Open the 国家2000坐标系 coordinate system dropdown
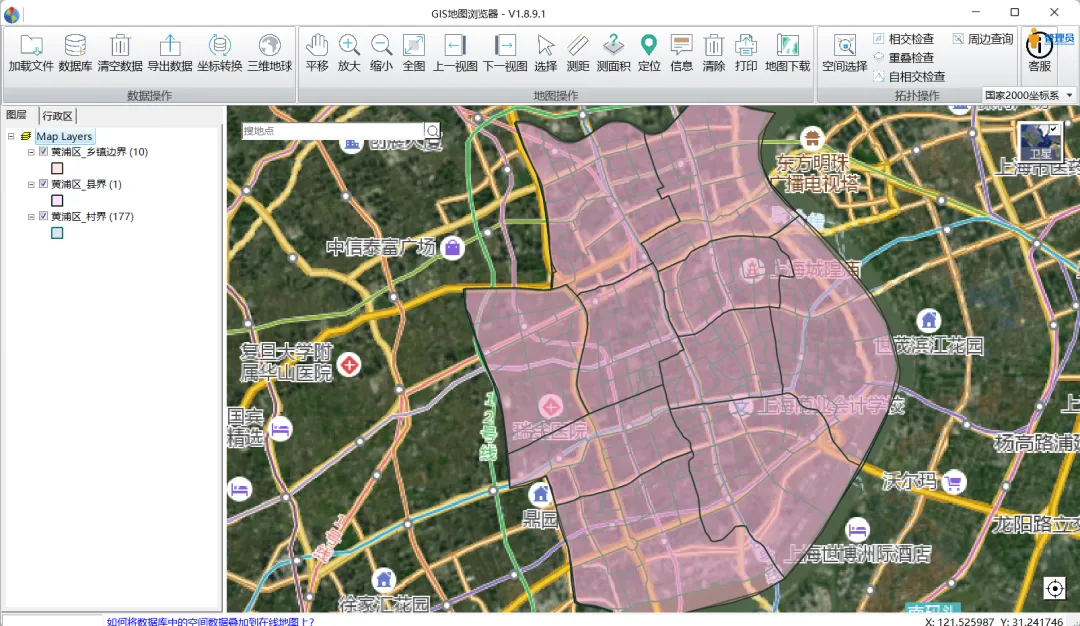The image size is (1080, 626). coord(1028,95)
